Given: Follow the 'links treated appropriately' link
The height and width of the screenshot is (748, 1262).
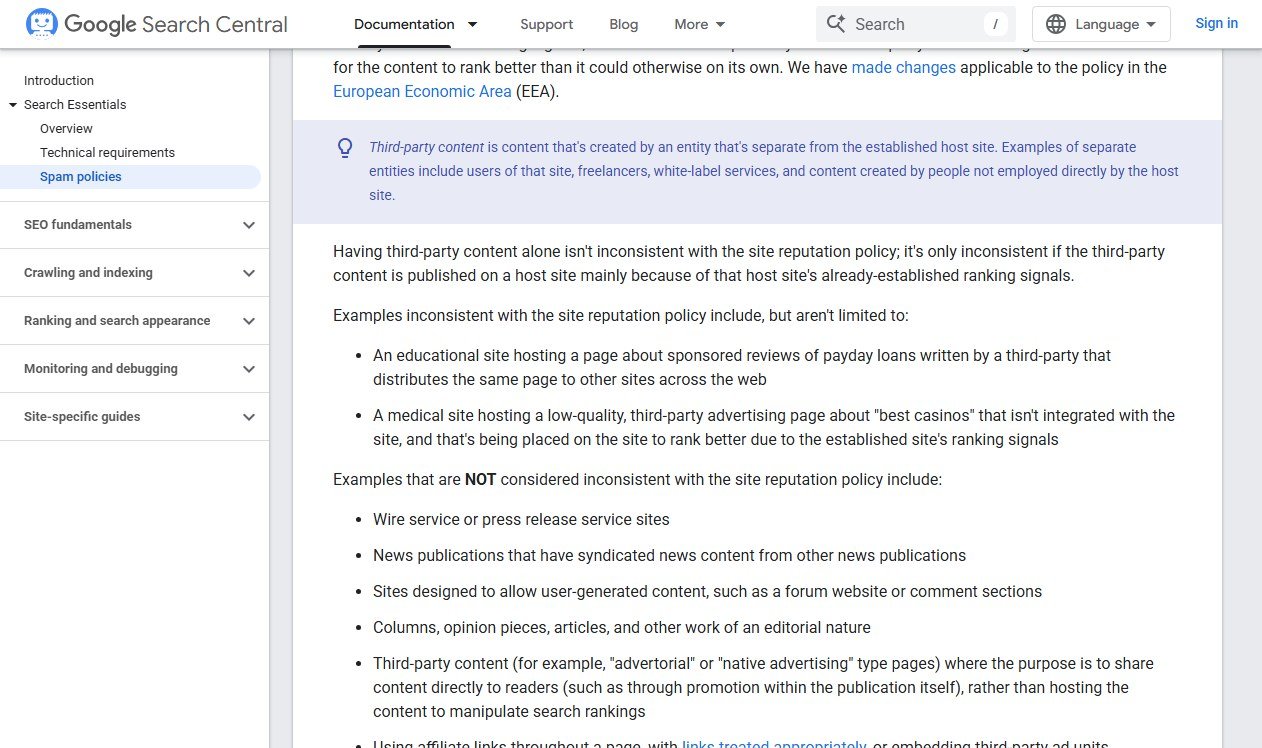Looking at the screenshot, I should coord(774,744).
